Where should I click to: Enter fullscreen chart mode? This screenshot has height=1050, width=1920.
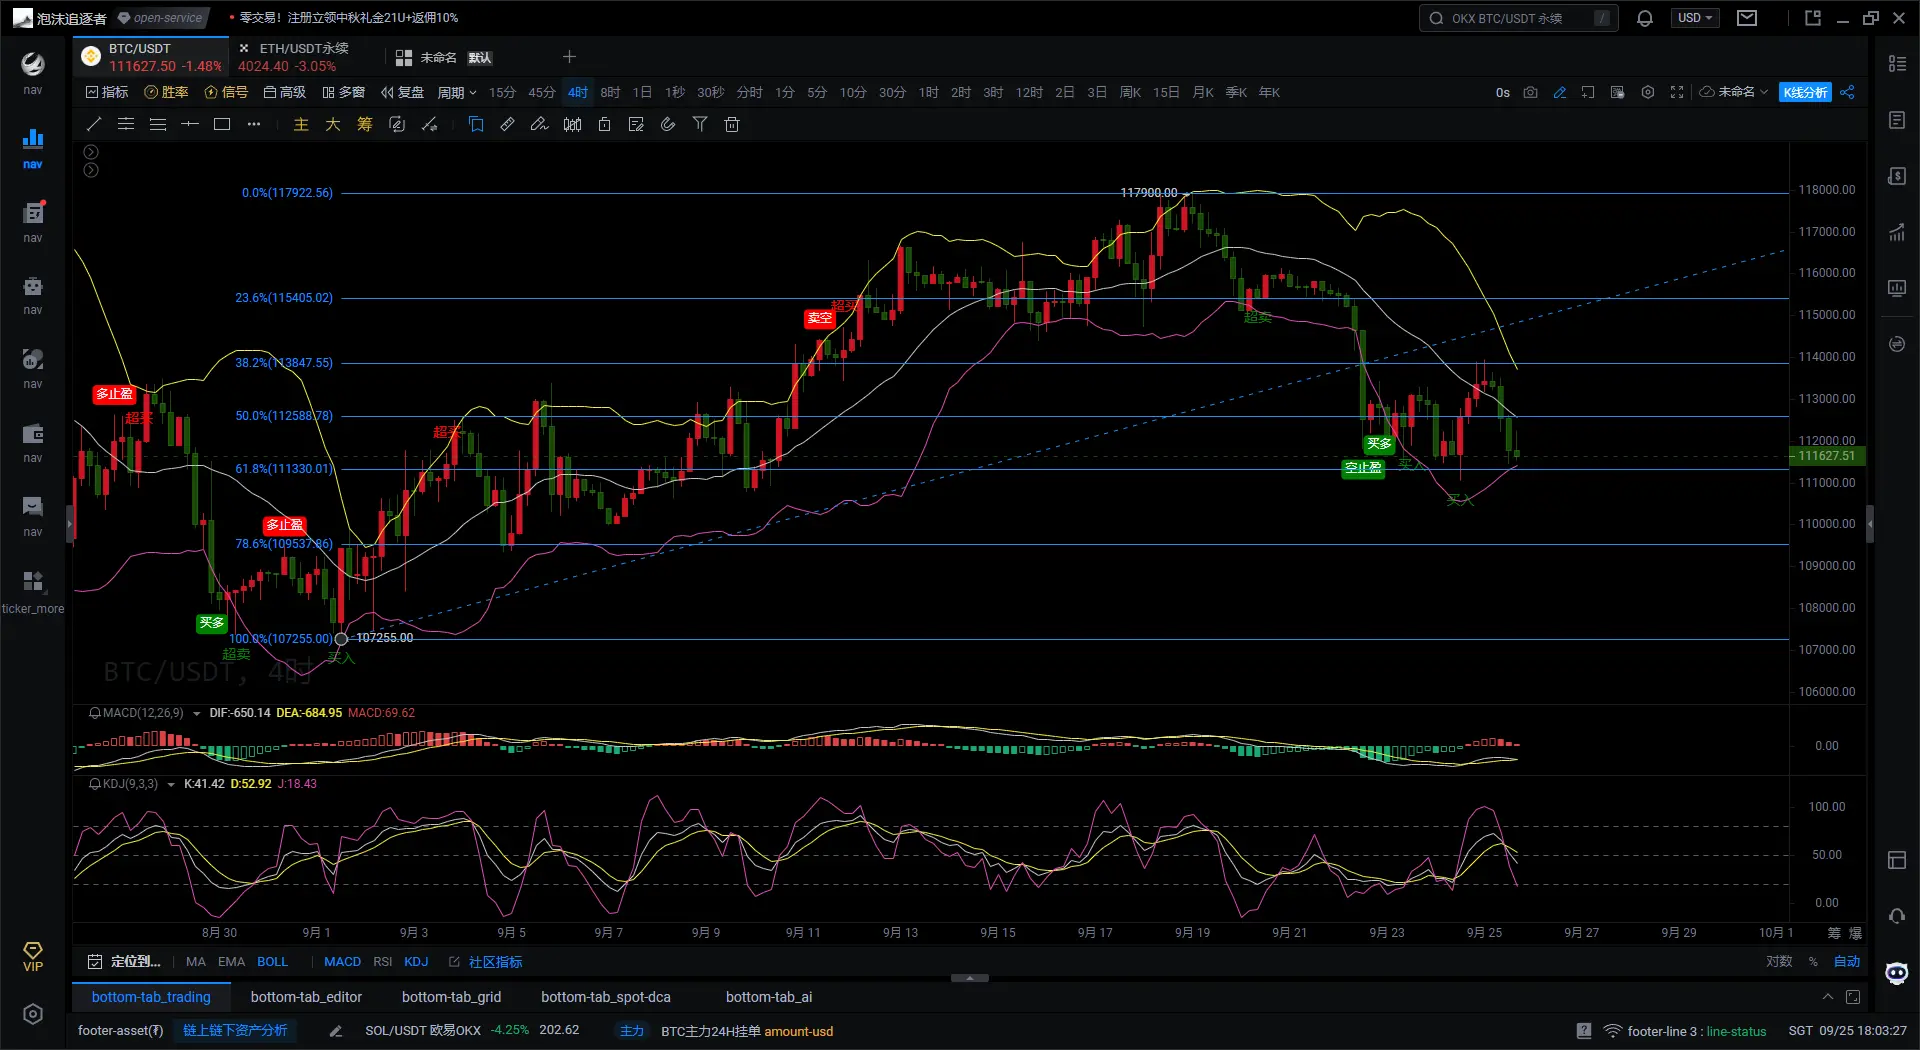point(1677,93)
